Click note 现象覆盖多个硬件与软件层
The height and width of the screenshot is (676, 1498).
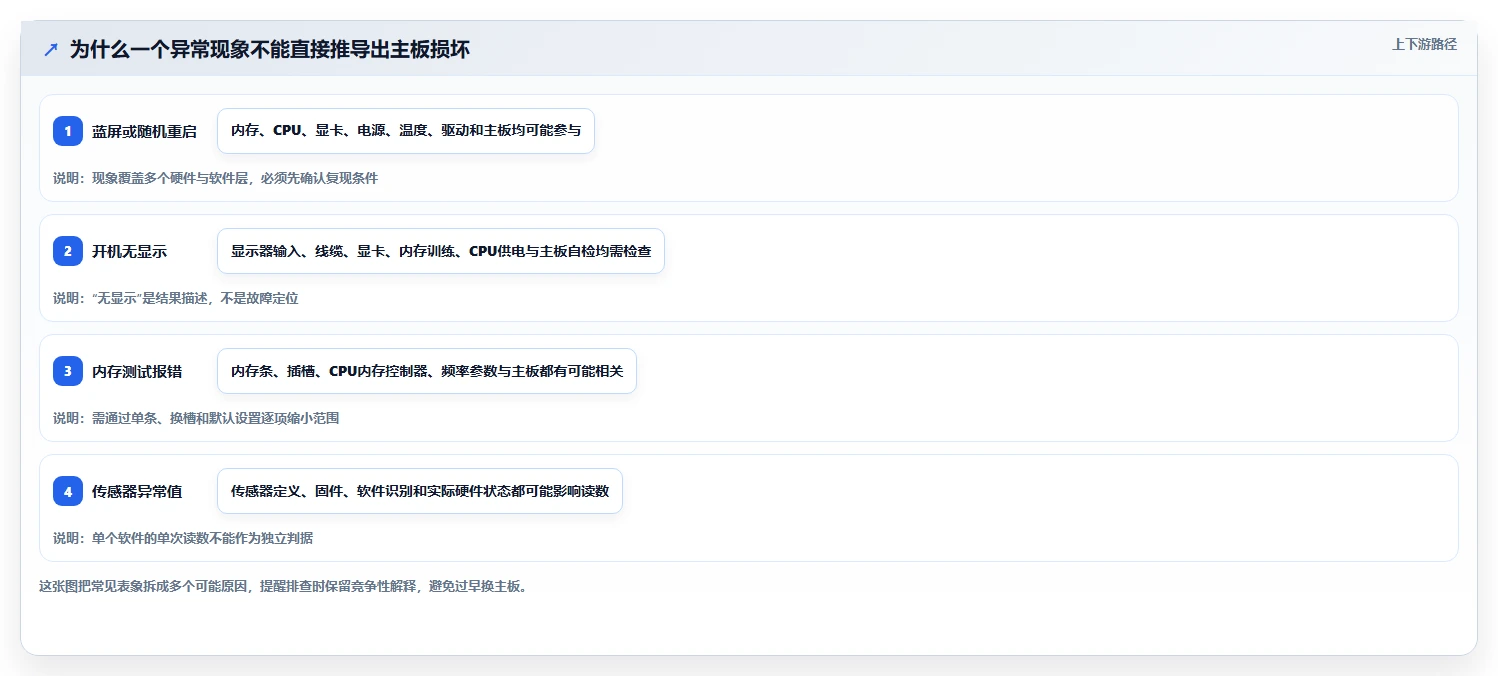216,178
